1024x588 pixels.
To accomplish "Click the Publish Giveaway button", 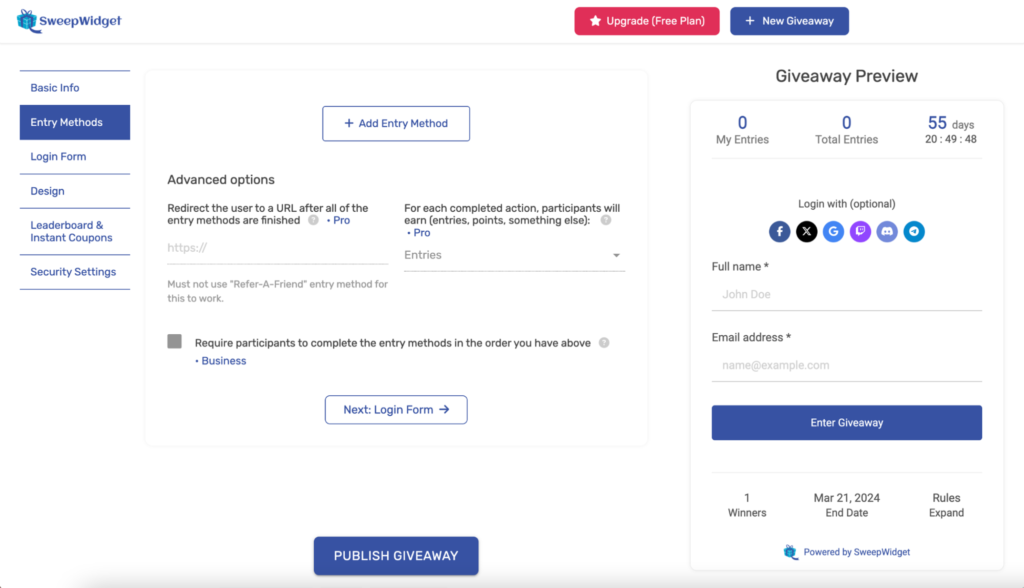I will (x=396, y=556).
